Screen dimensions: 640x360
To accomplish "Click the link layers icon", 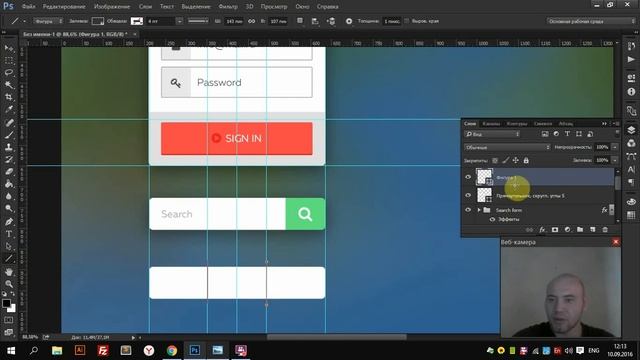I will click(x=529, y=230).
